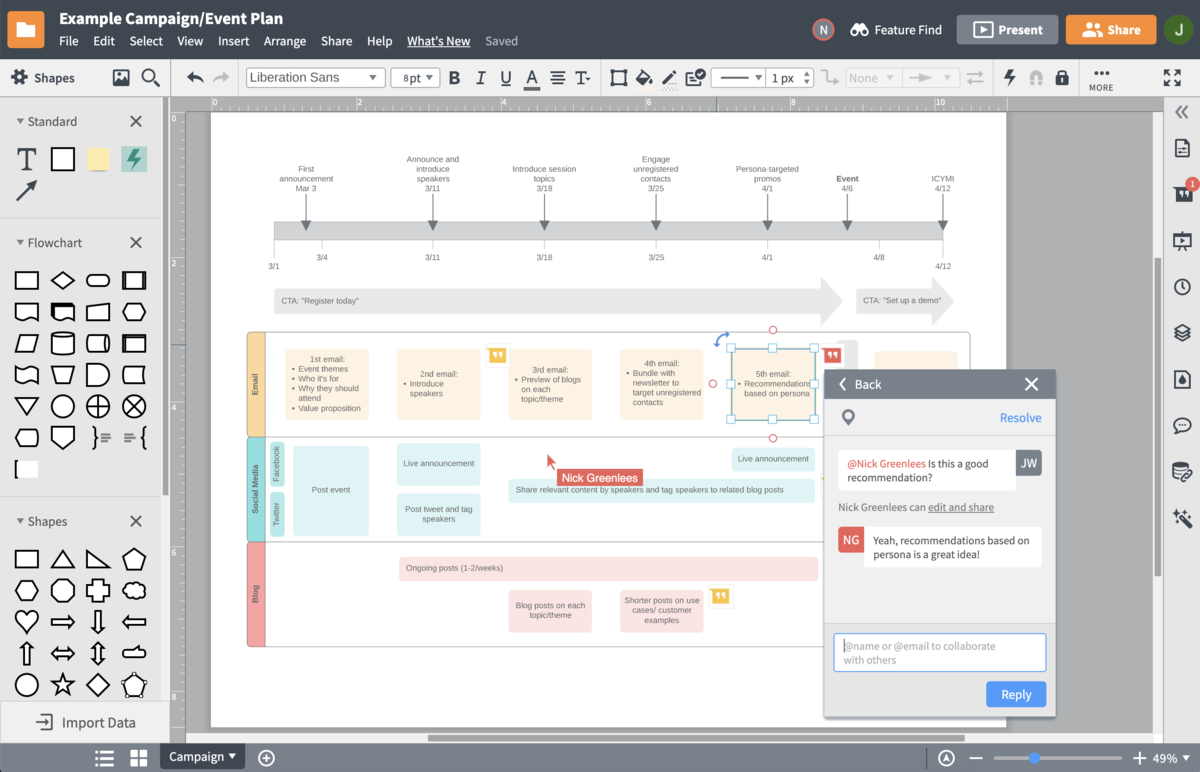Open shape search with the magnifying glass
1200x772 pixels.
click(150, 76)
